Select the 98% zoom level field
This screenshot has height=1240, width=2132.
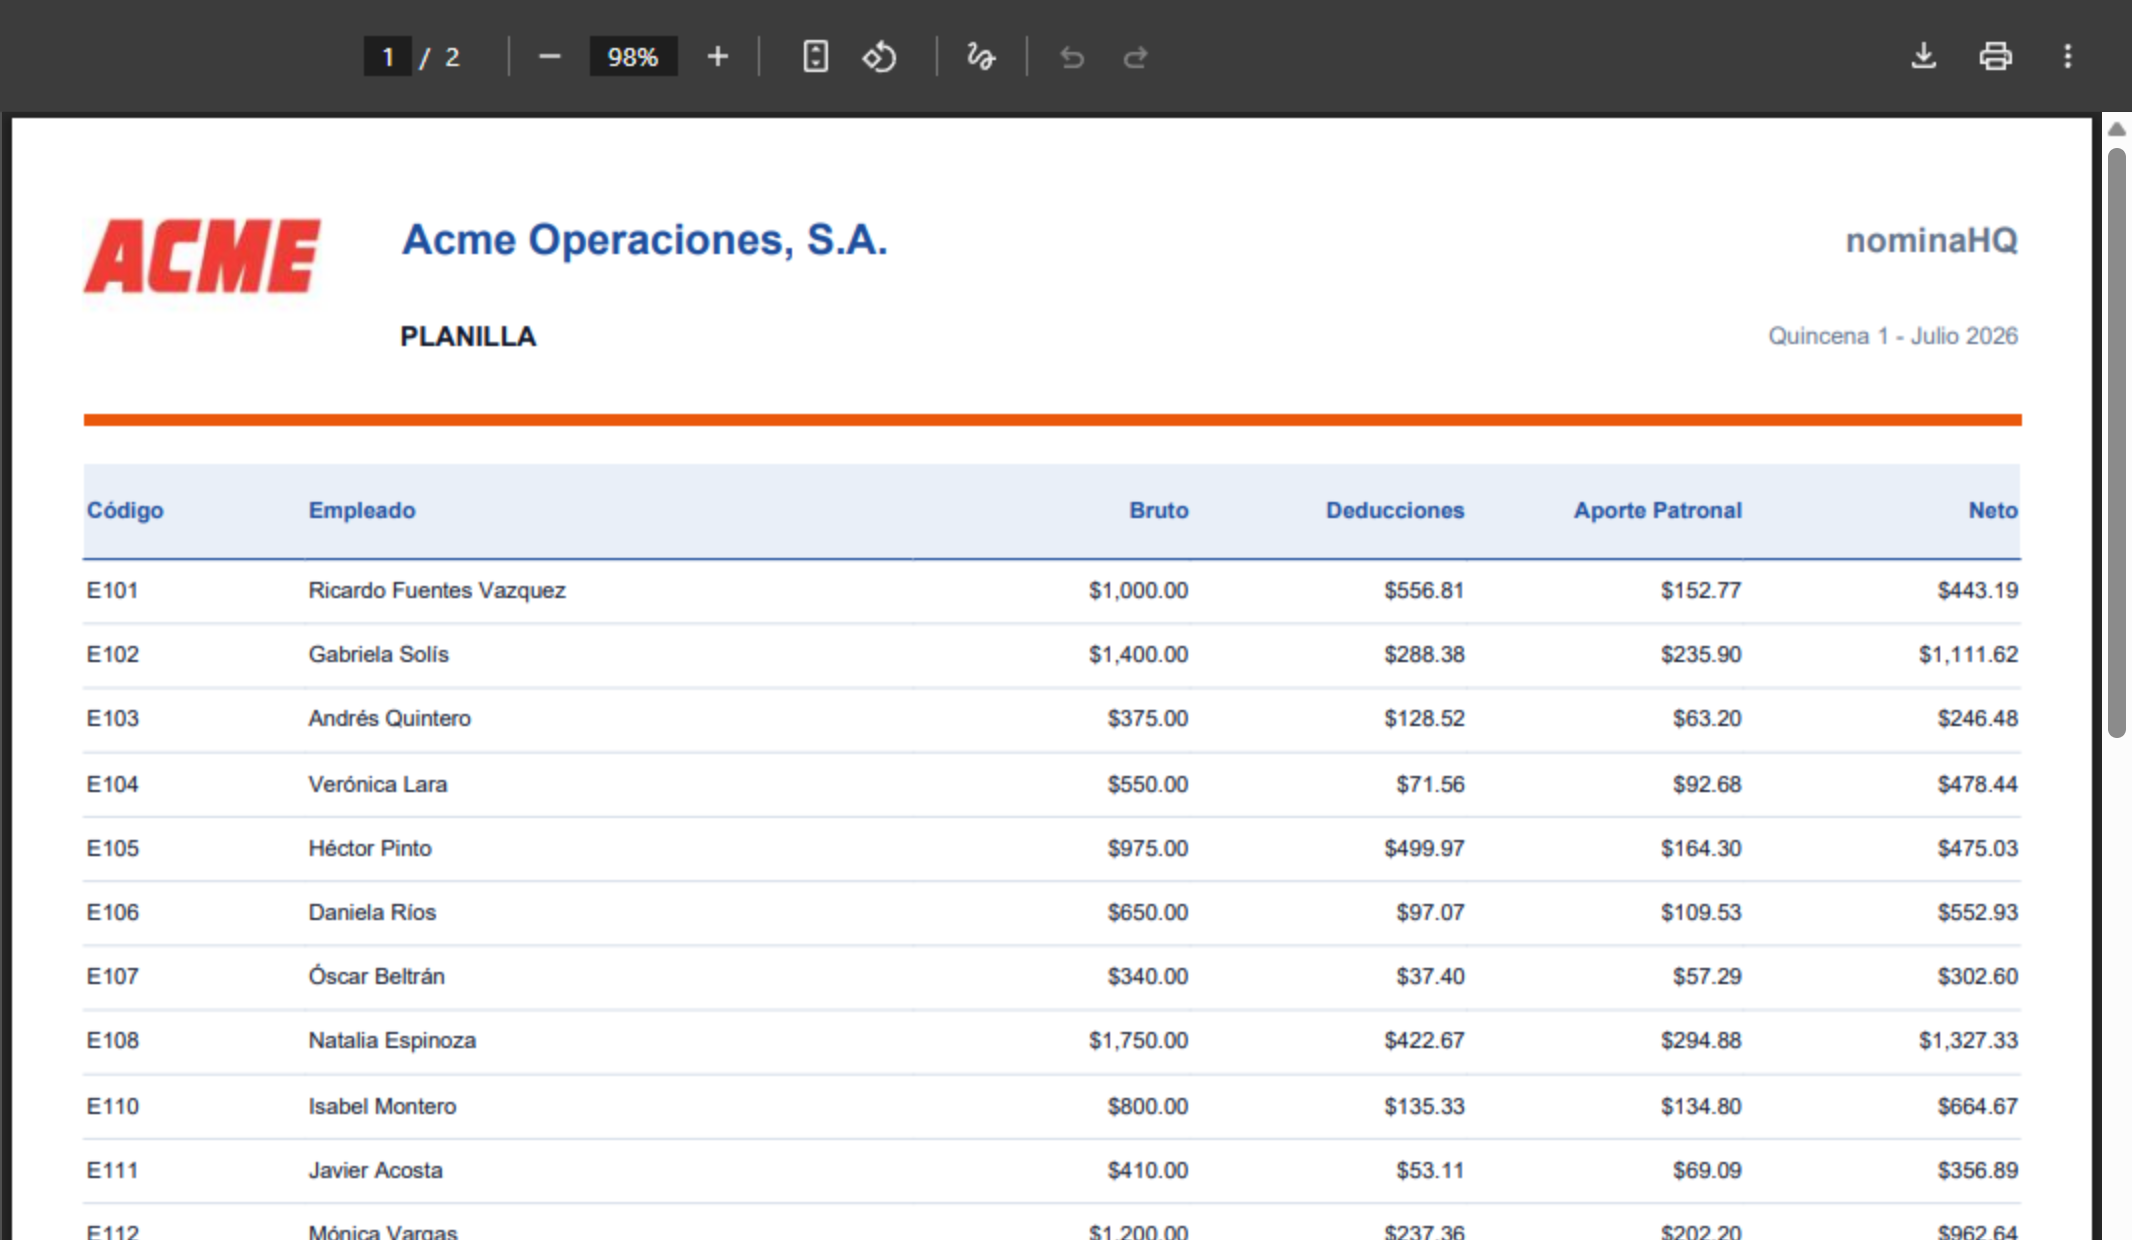tap(633, 57)
